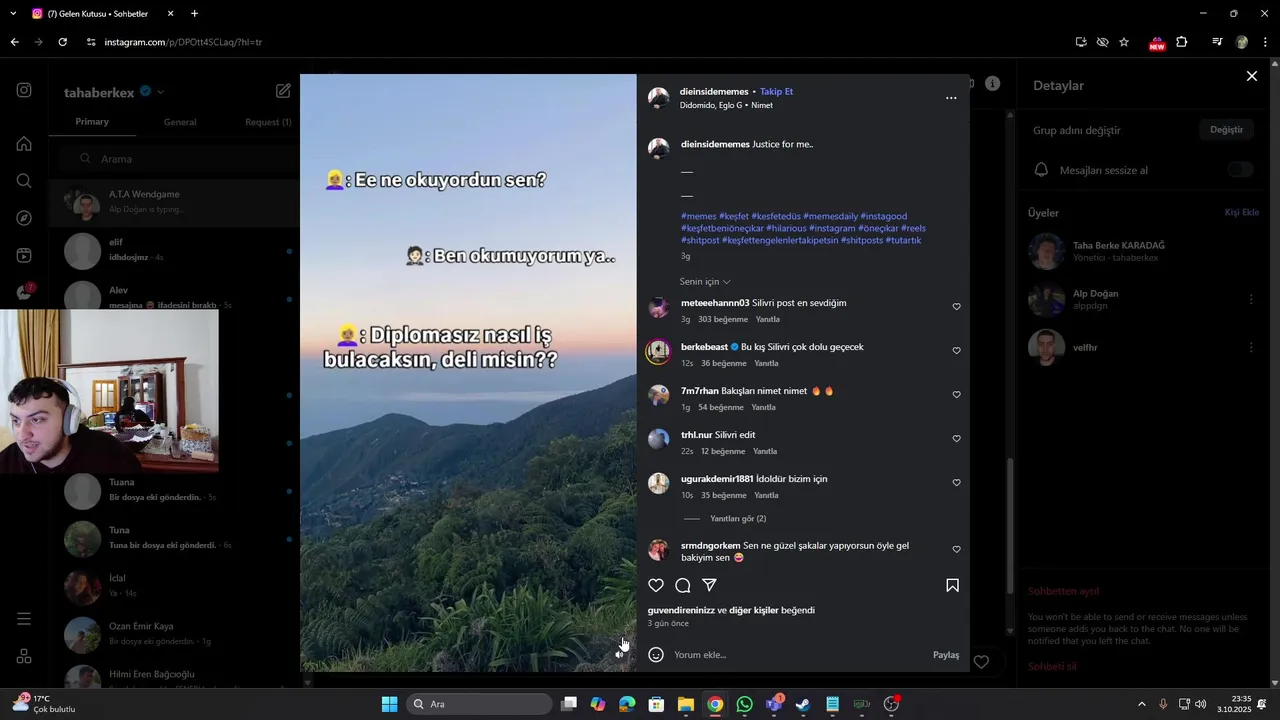Like the Instagram post with heart icon

pyautogui.click(x=656, y=585)
